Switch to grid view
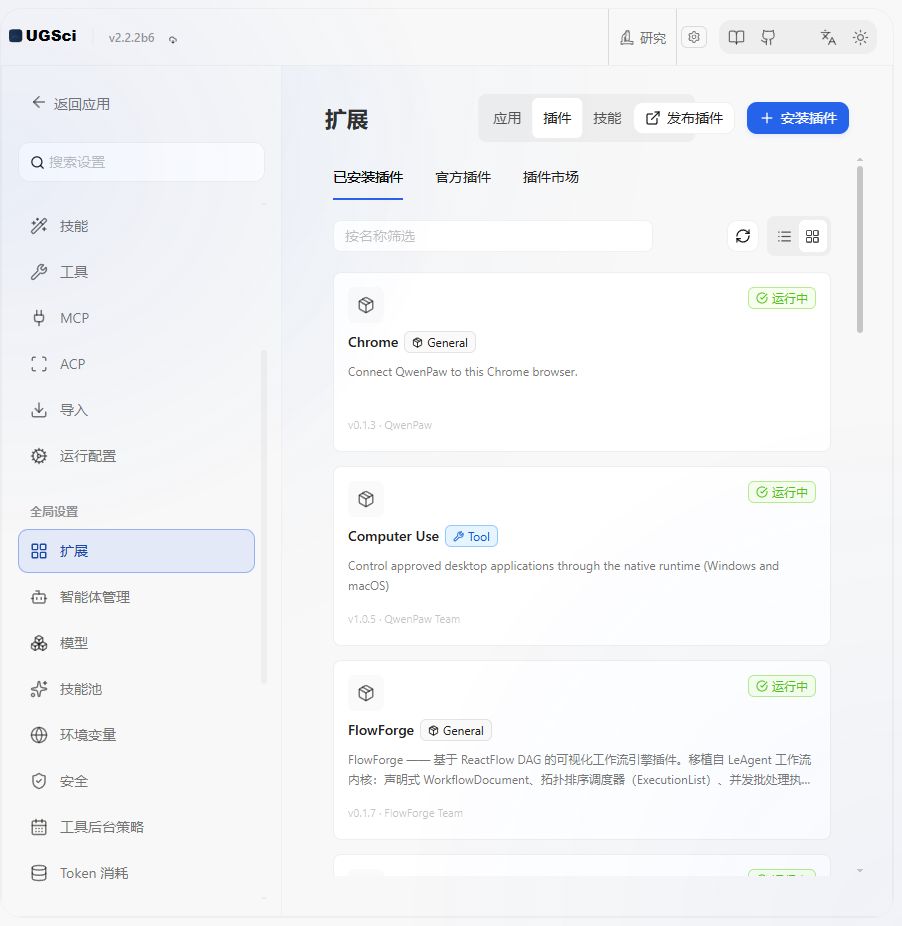Screen dimensions: 902x926 [812, 236]
